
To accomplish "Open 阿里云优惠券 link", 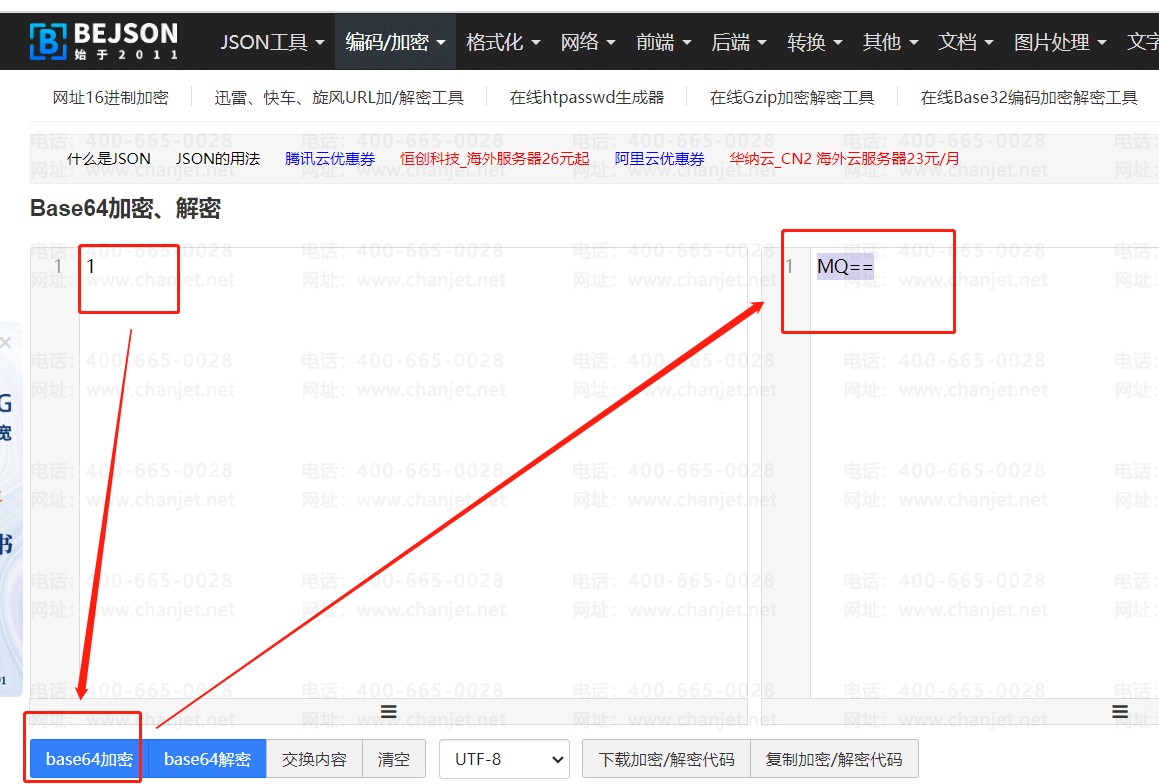I will [659, 159].
